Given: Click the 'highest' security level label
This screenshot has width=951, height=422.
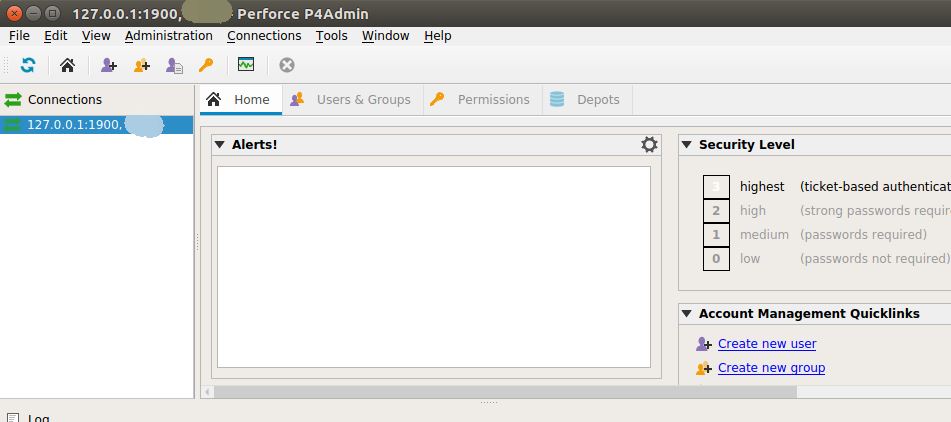Looking at the screenshot, I should click(x=762, y=187).
